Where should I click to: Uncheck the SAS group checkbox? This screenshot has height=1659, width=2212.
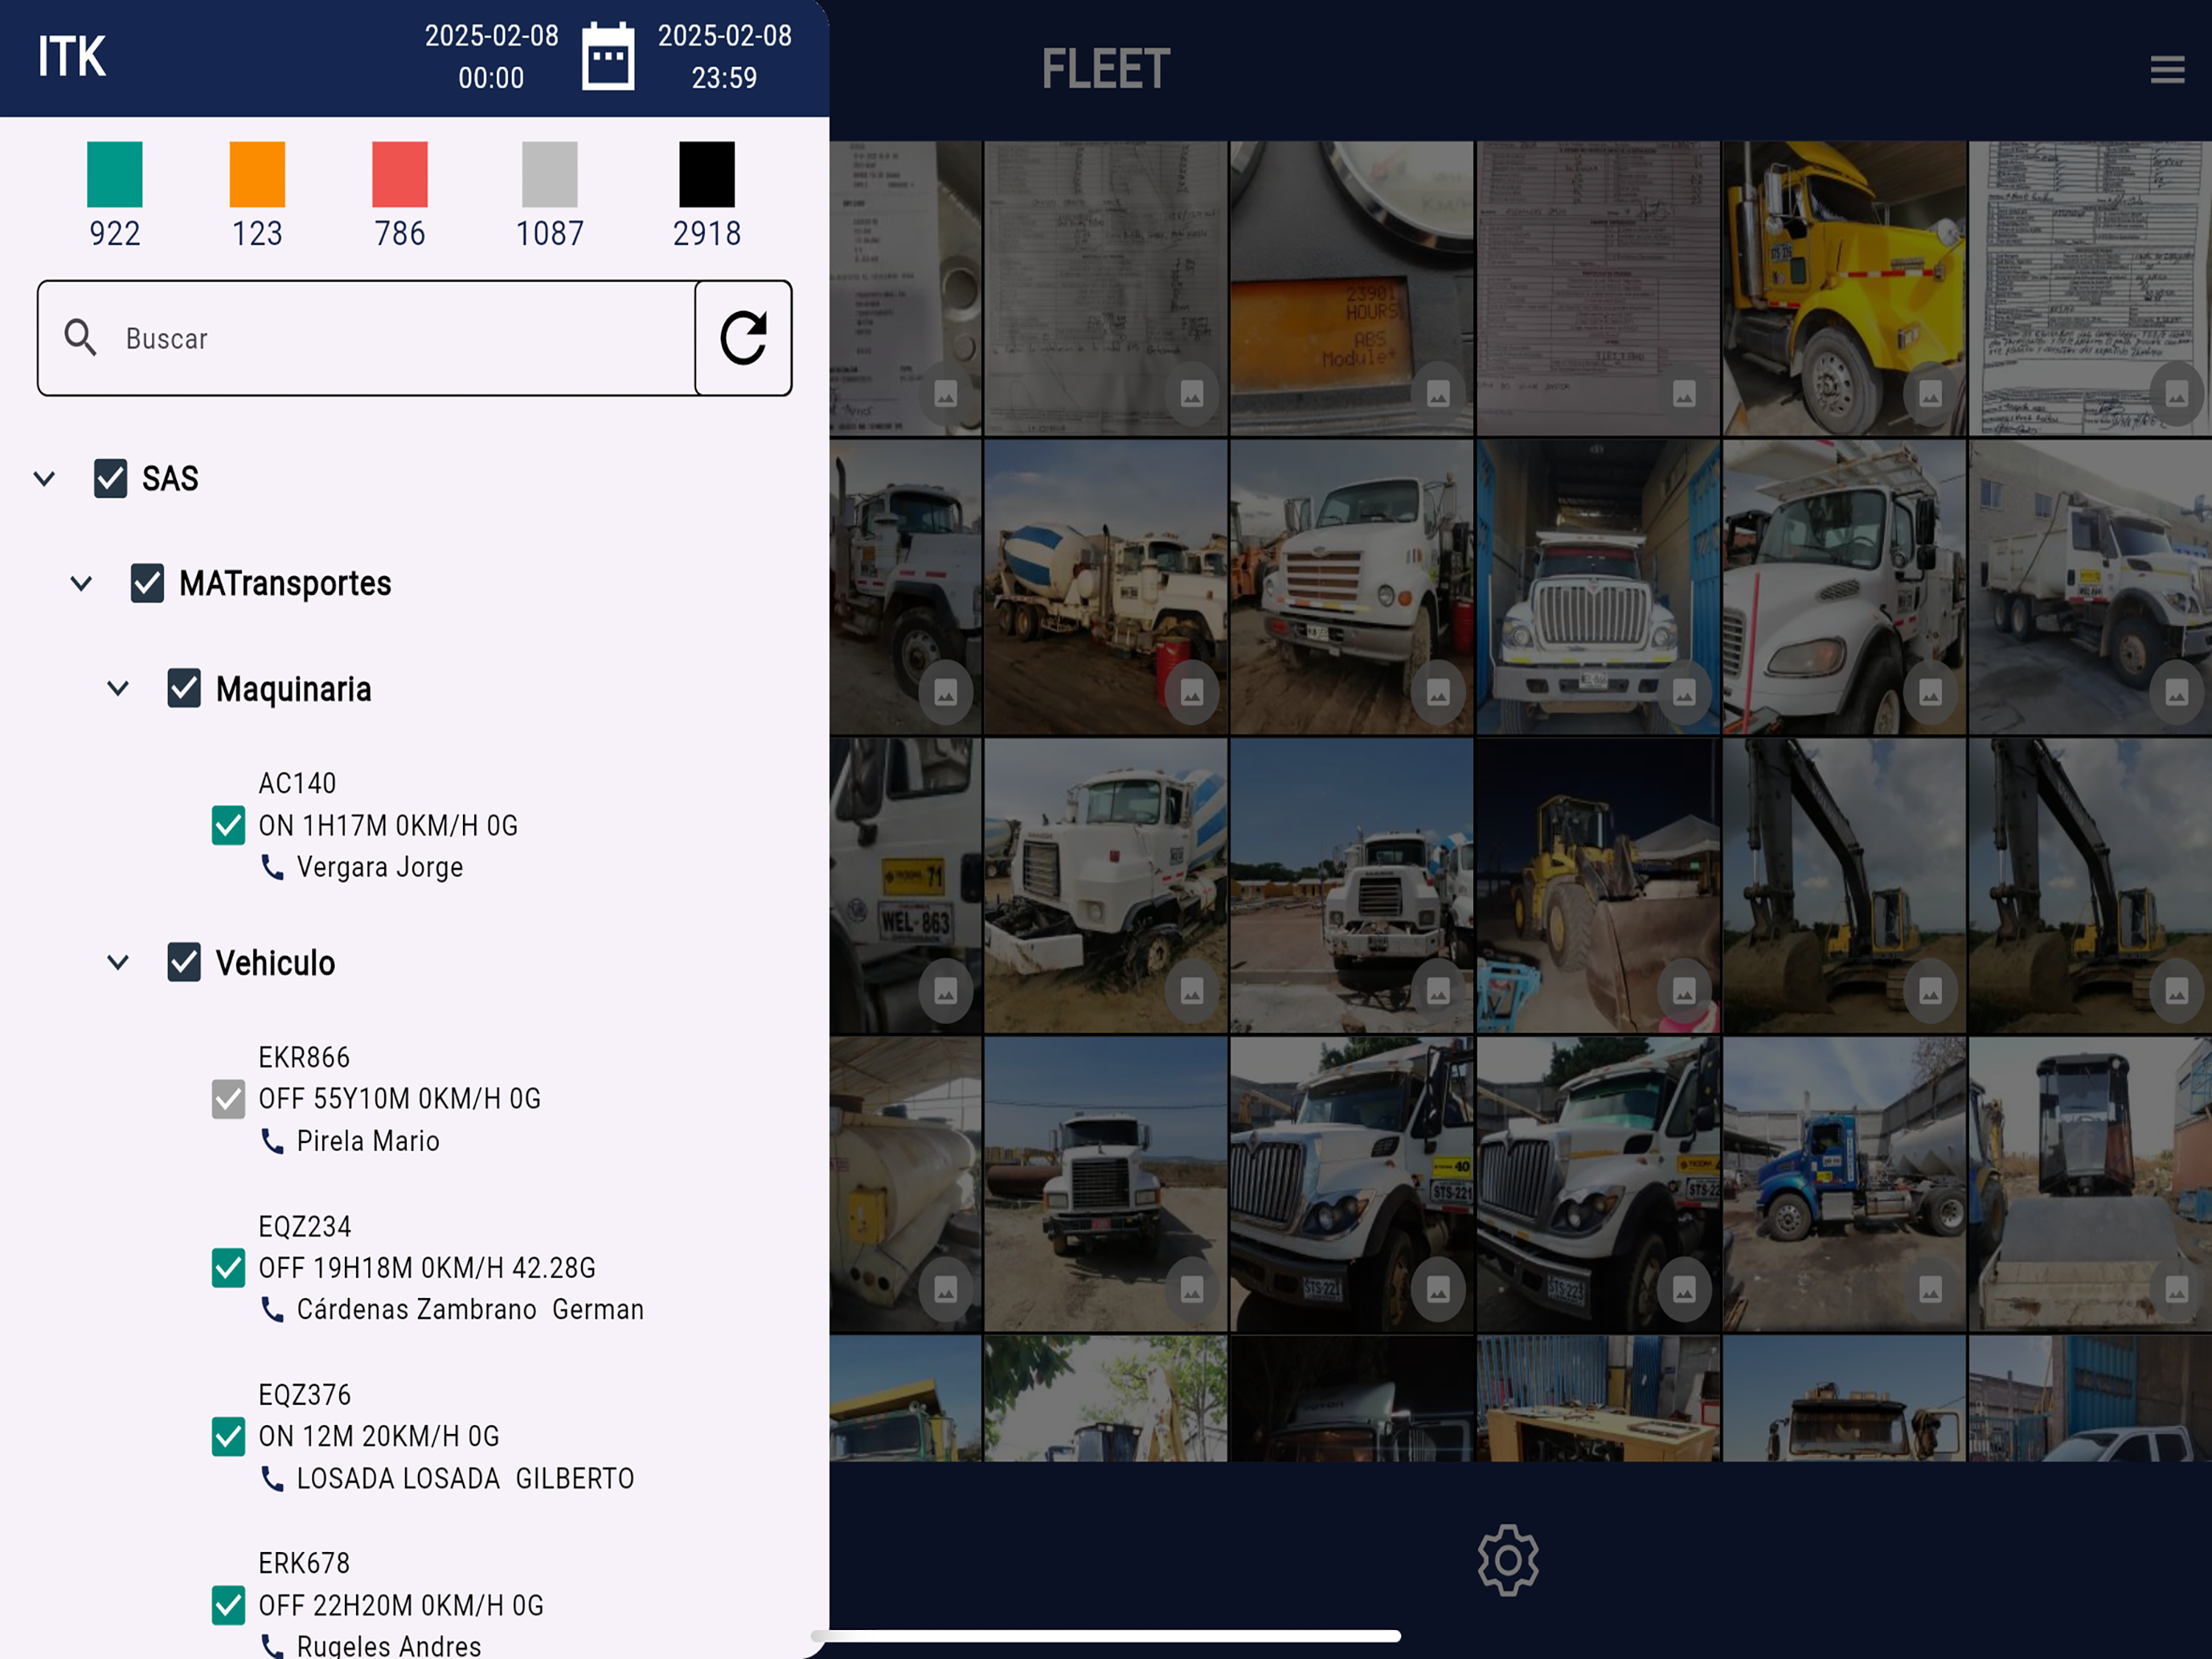point(110,478)
